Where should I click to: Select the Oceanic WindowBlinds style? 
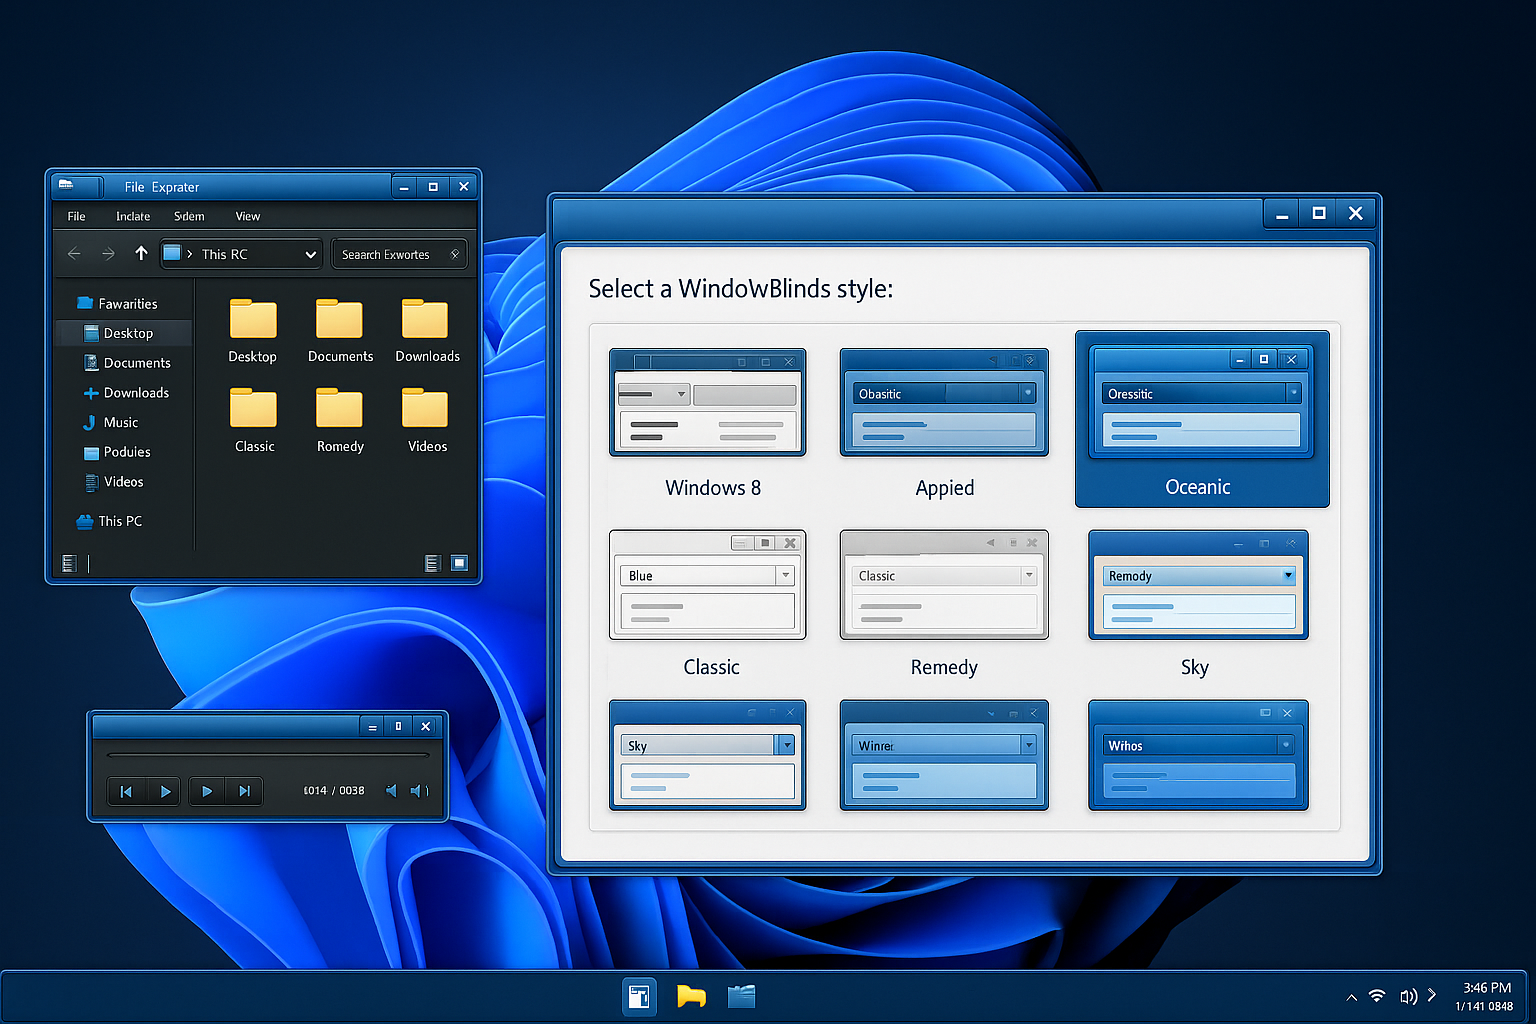1200,420
